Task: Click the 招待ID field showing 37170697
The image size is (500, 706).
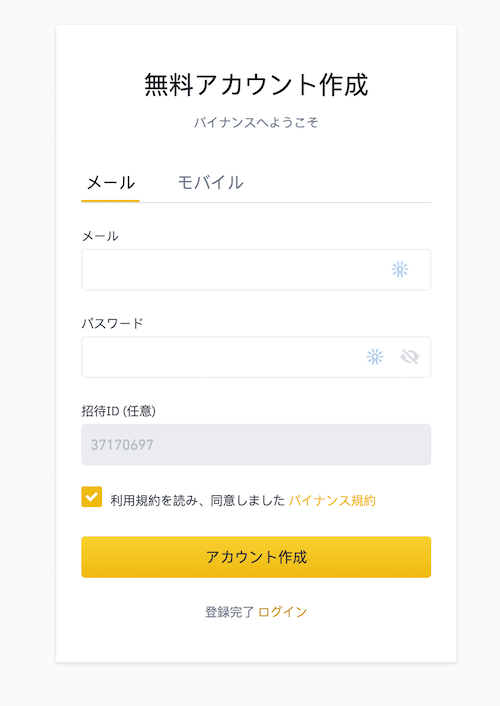Action: click(256, 444)
